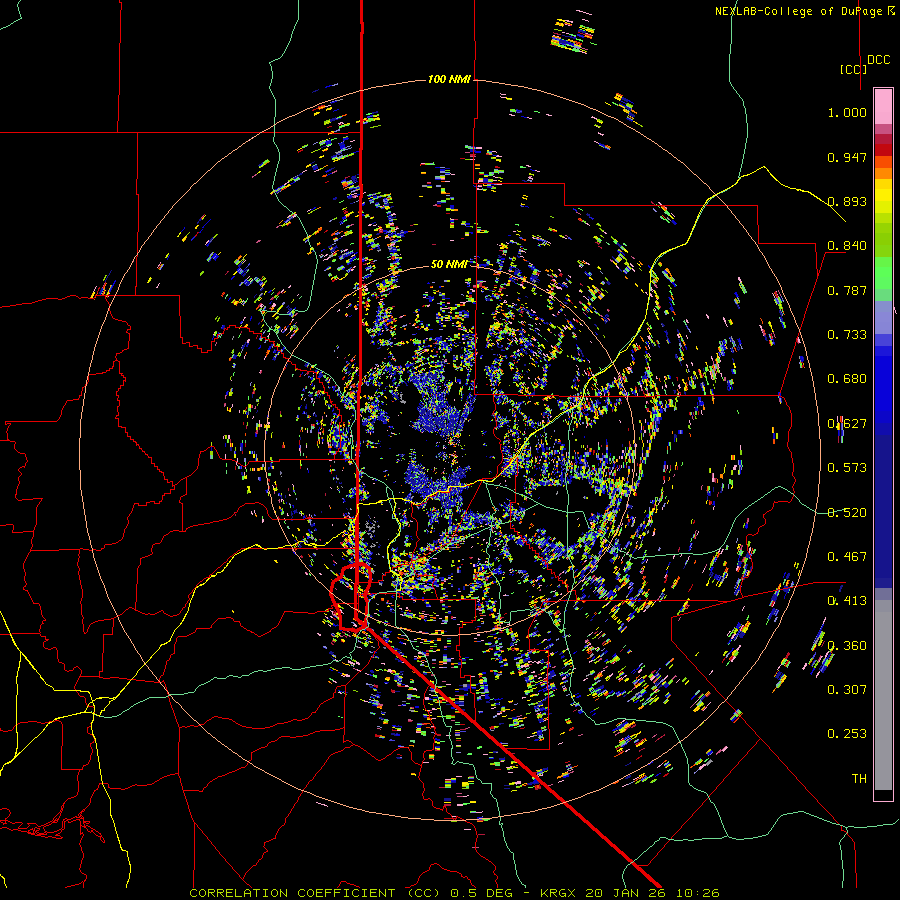The width and height of the screenshot is (900, 900).
Task: Click the gray segment of the color bar
Action: pos(883,695)
